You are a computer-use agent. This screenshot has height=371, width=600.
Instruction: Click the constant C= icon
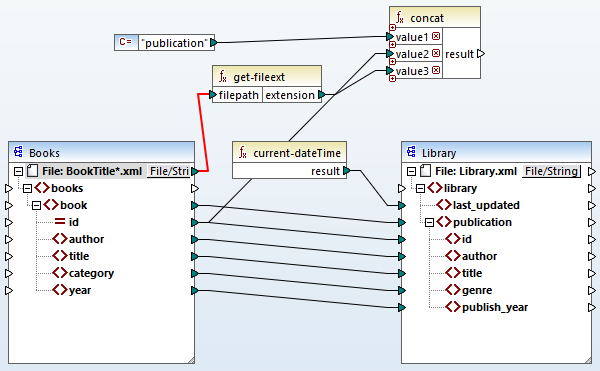click(x=126, y=42)
